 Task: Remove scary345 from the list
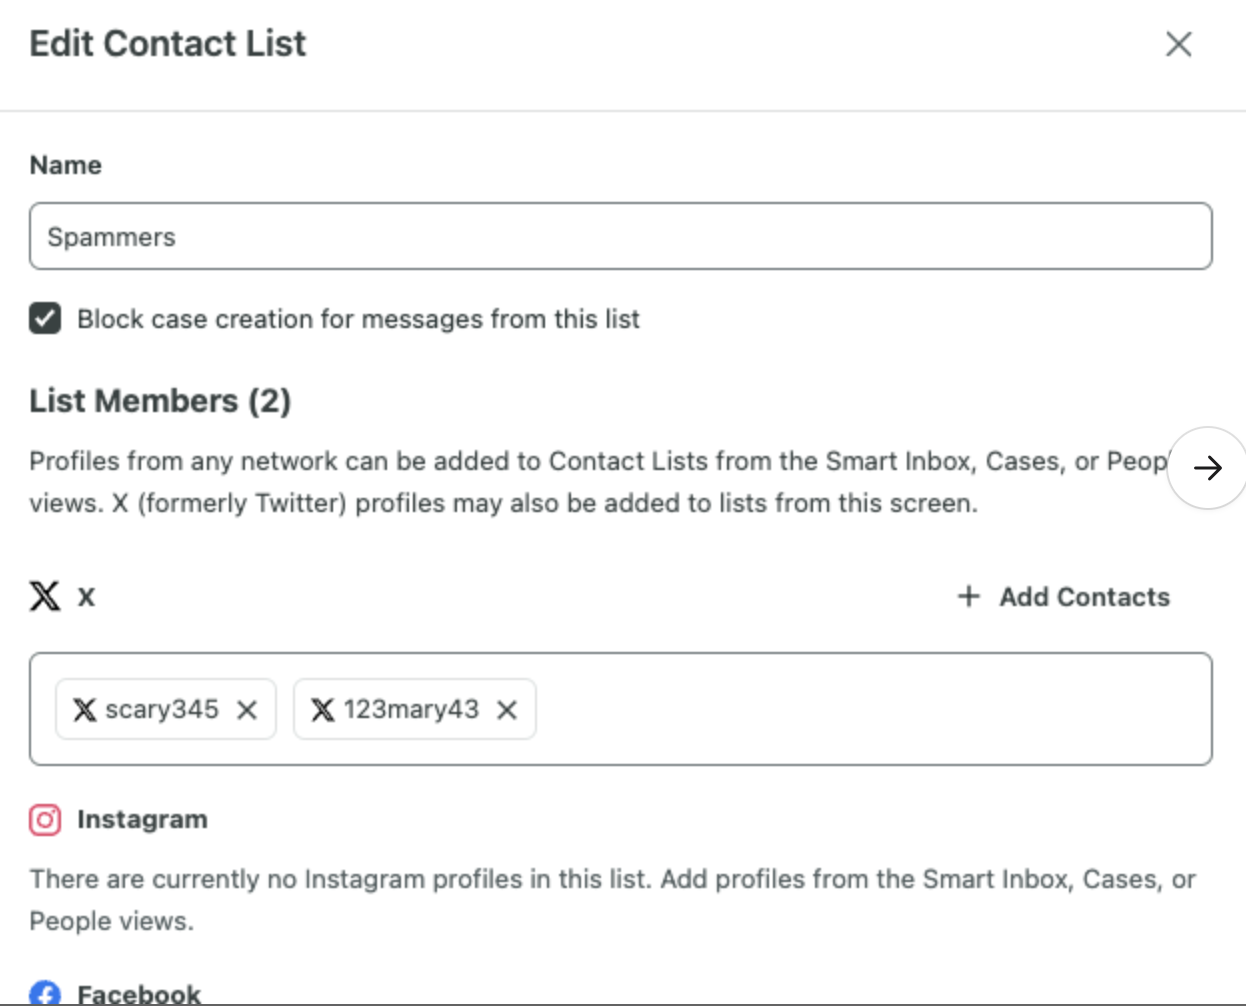(x=247, y=710)
